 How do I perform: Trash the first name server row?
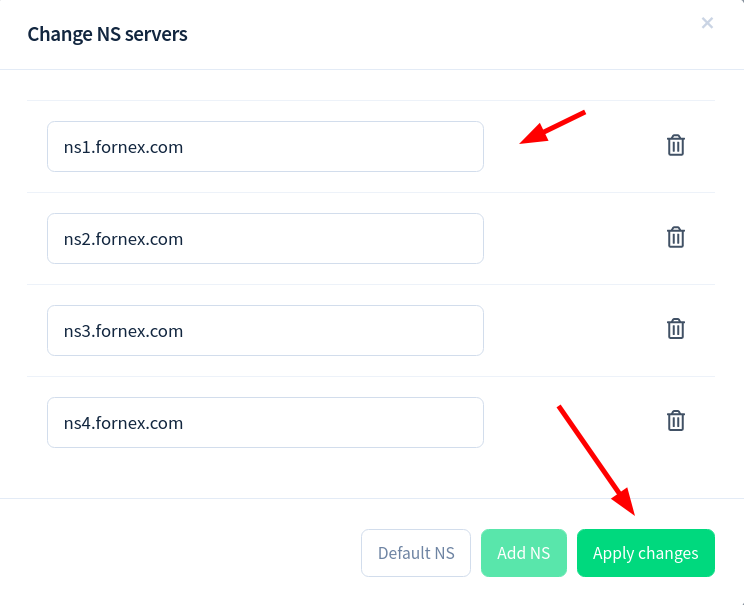[676, 146]
